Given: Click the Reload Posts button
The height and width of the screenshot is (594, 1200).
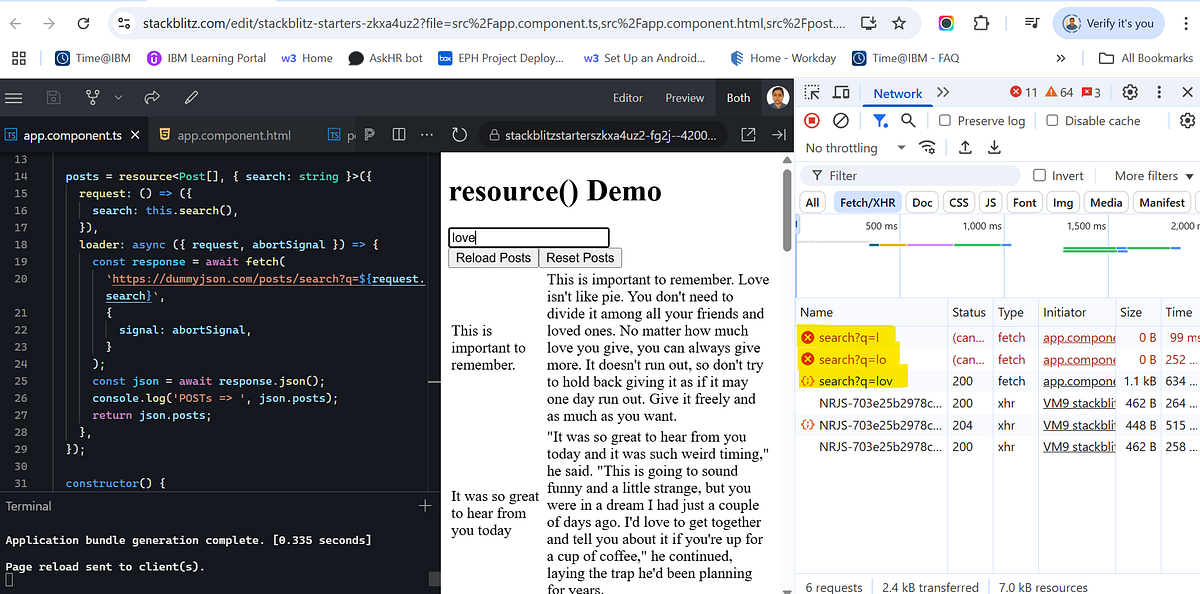Looking at the screenshot, I should (492, 258).
